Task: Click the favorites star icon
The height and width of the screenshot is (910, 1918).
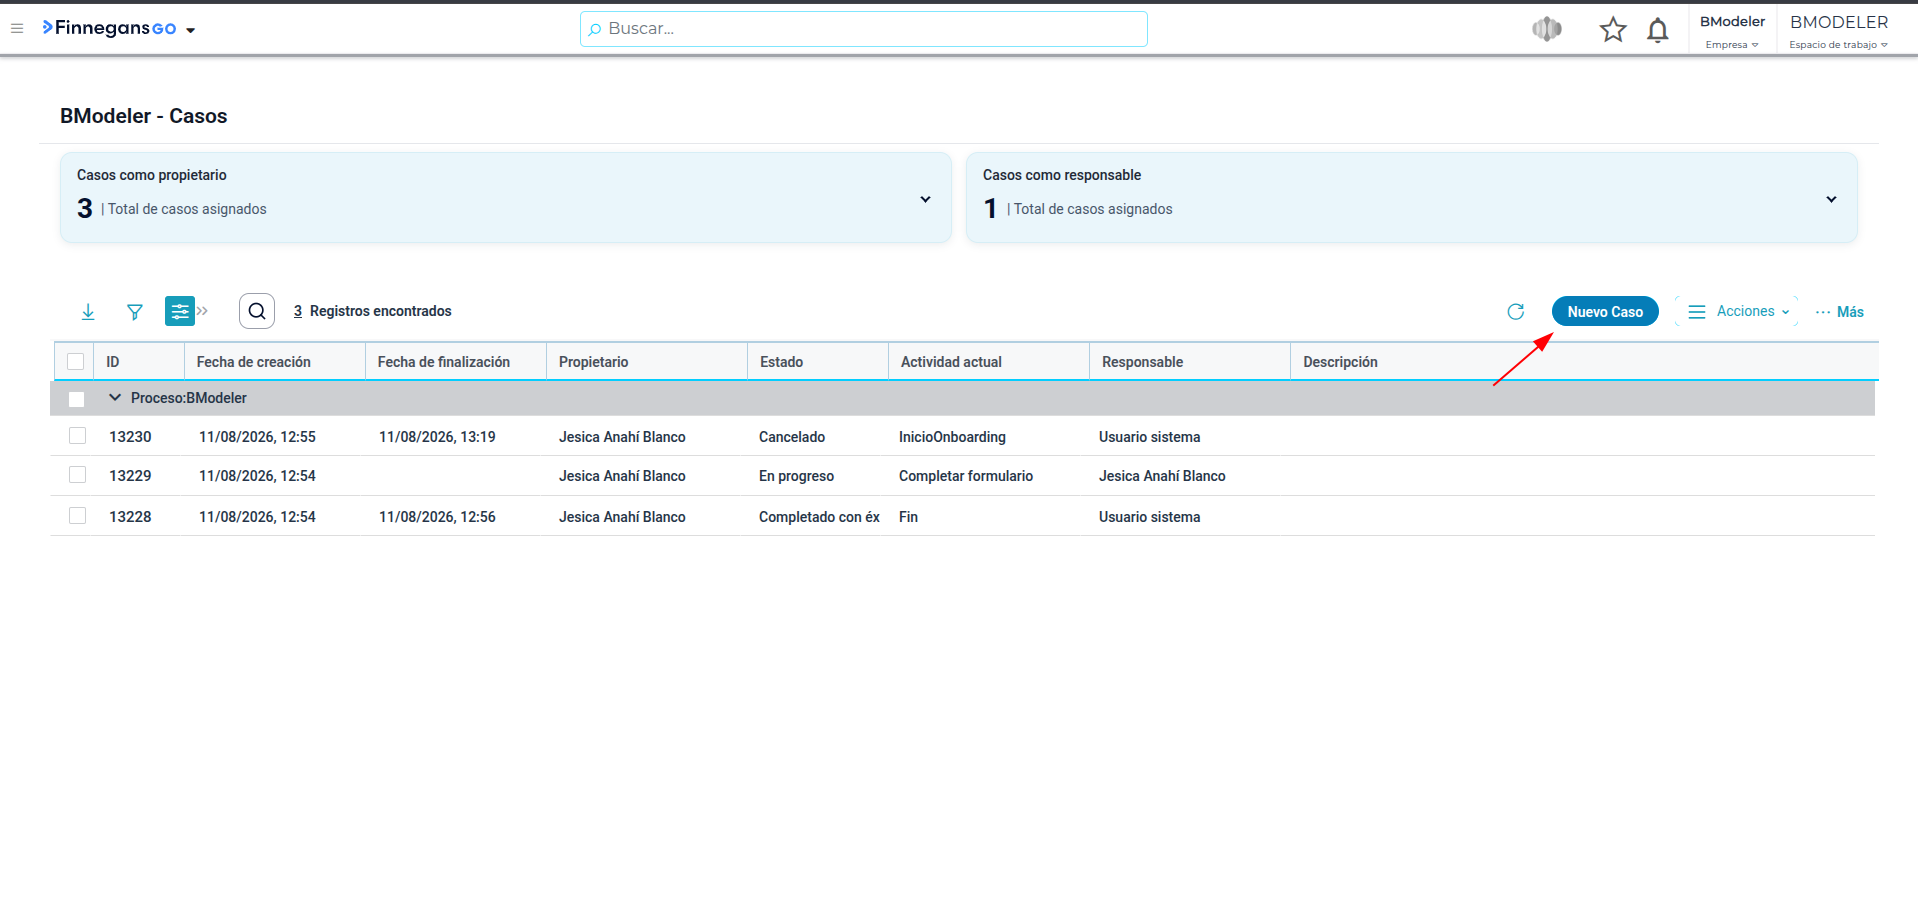Action: 1612,29
